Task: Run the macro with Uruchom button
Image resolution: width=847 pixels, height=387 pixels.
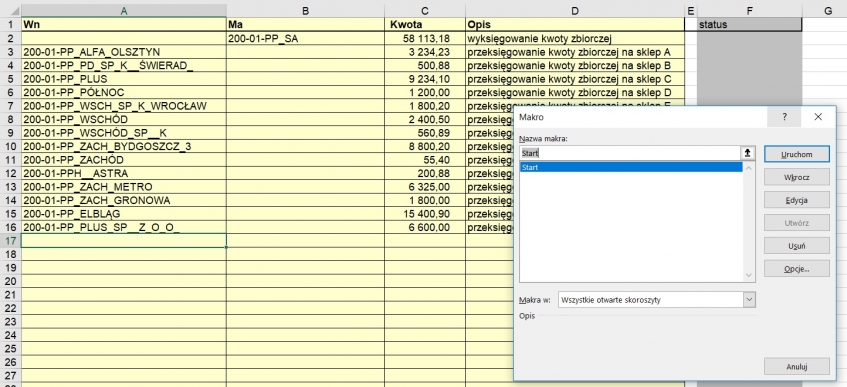Action: [796, 154]
